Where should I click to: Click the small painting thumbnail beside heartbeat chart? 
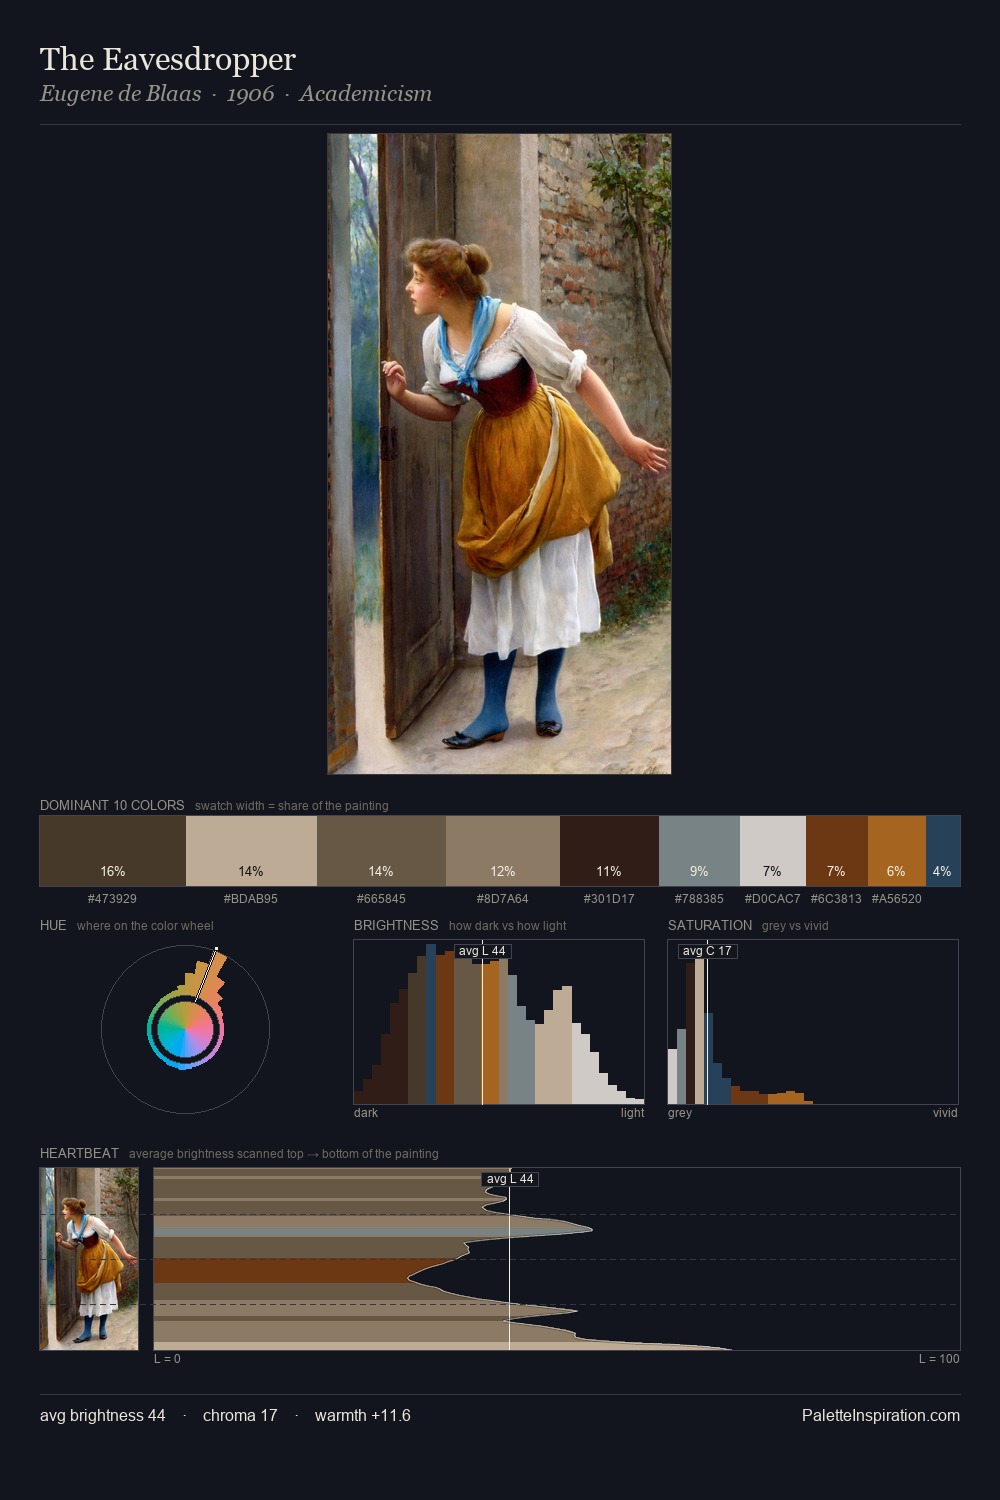89,1259
